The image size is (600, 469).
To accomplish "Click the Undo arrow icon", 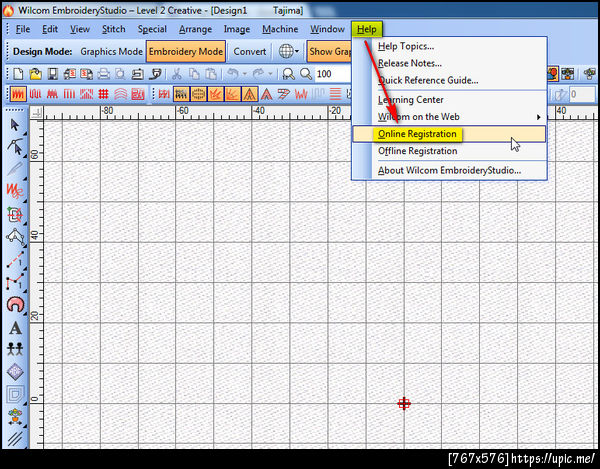I will point(233,73).
